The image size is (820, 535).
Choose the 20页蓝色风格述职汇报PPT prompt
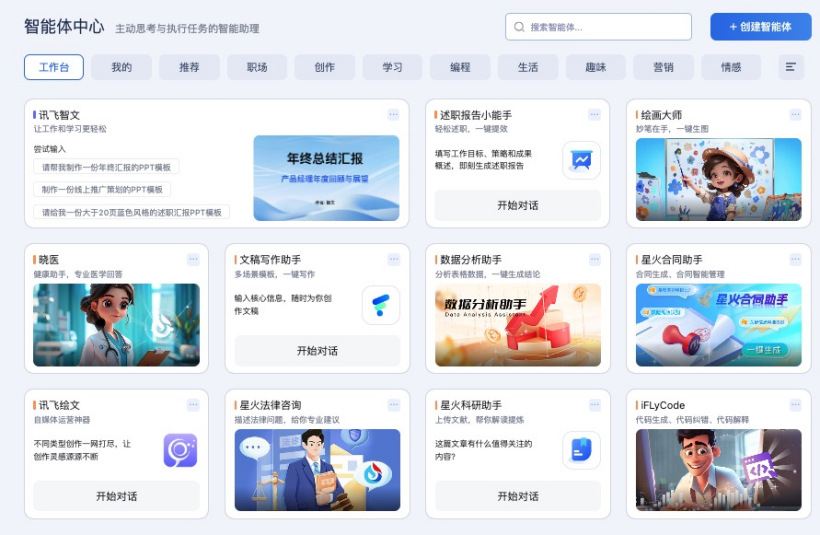pos(132,212)
